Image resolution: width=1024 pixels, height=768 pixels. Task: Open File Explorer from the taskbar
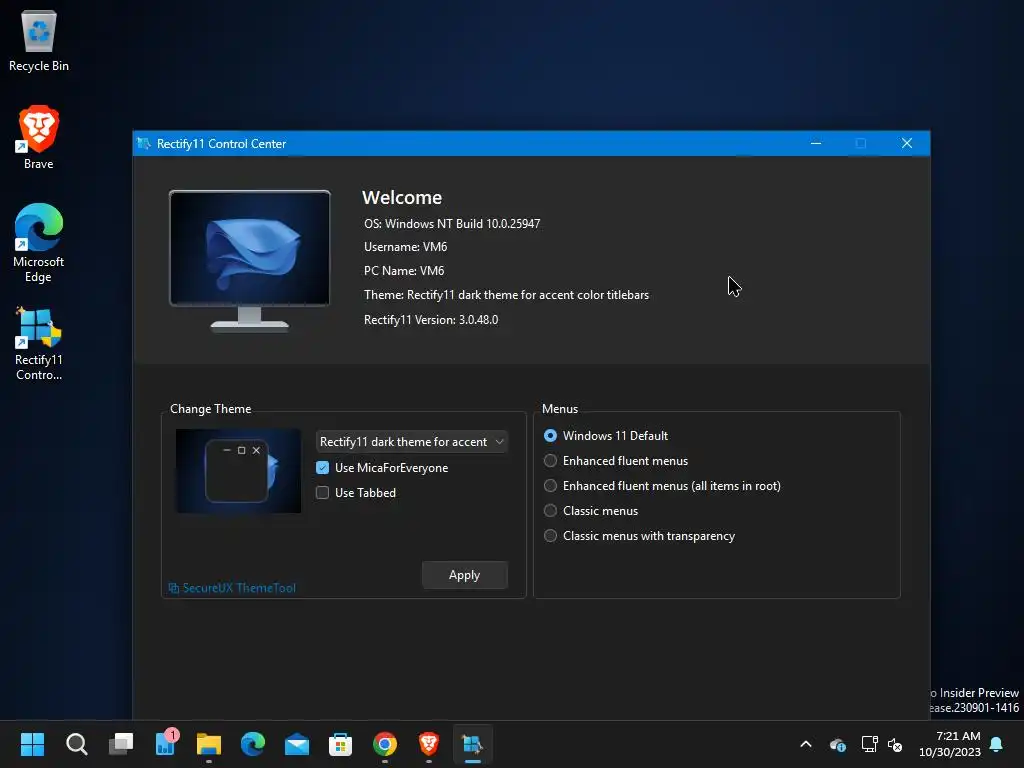209,744
